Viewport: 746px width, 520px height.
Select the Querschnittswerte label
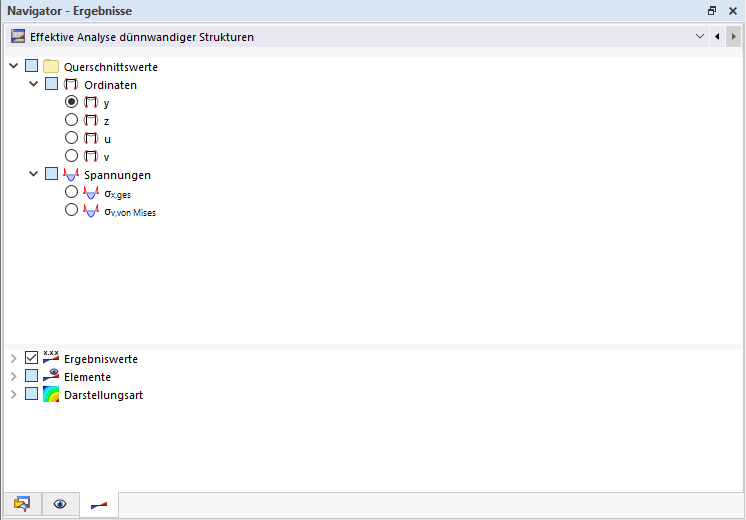coord(111,67)
